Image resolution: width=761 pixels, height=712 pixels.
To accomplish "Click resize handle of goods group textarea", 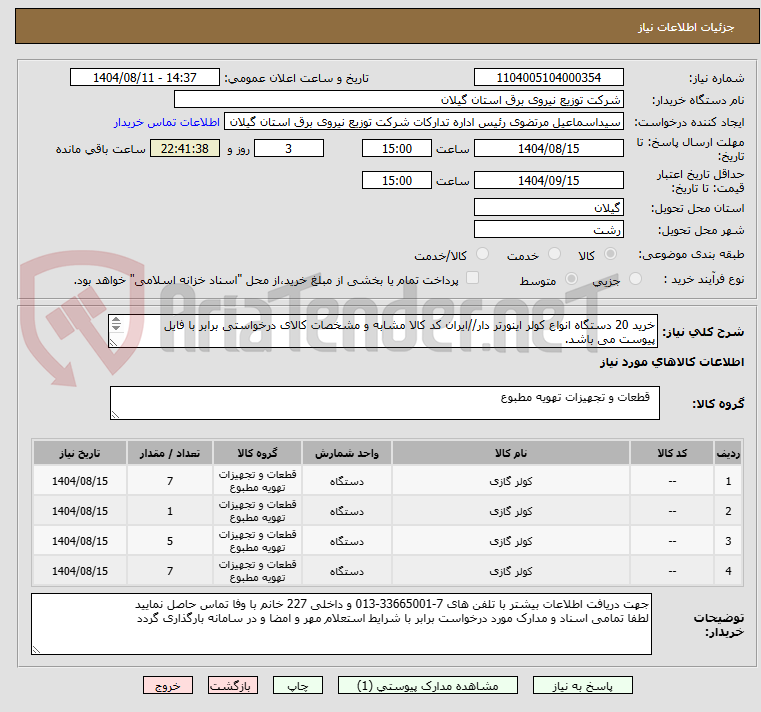I will (x=115, y=413).
